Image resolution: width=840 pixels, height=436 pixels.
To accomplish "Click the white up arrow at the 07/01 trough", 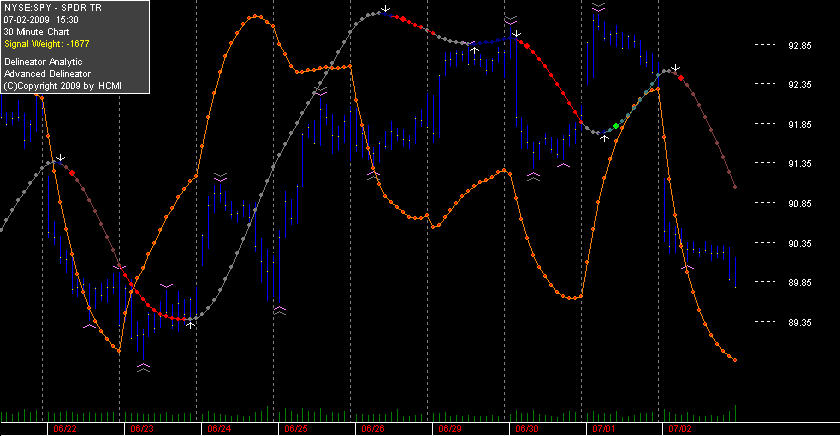I will [x=604, y=138].
